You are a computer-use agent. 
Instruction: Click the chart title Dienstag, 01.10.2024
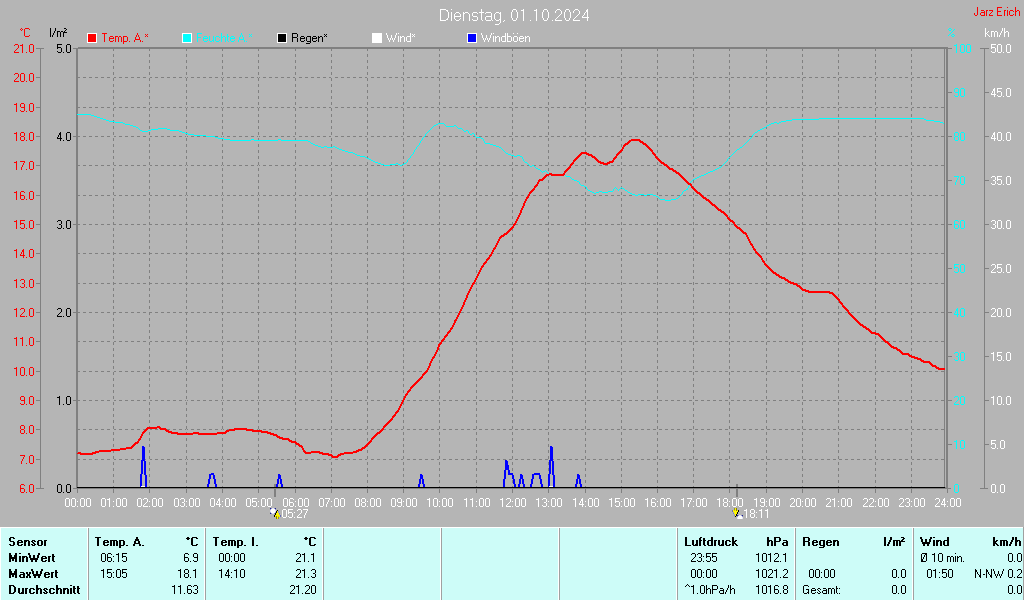click(514, 15)
